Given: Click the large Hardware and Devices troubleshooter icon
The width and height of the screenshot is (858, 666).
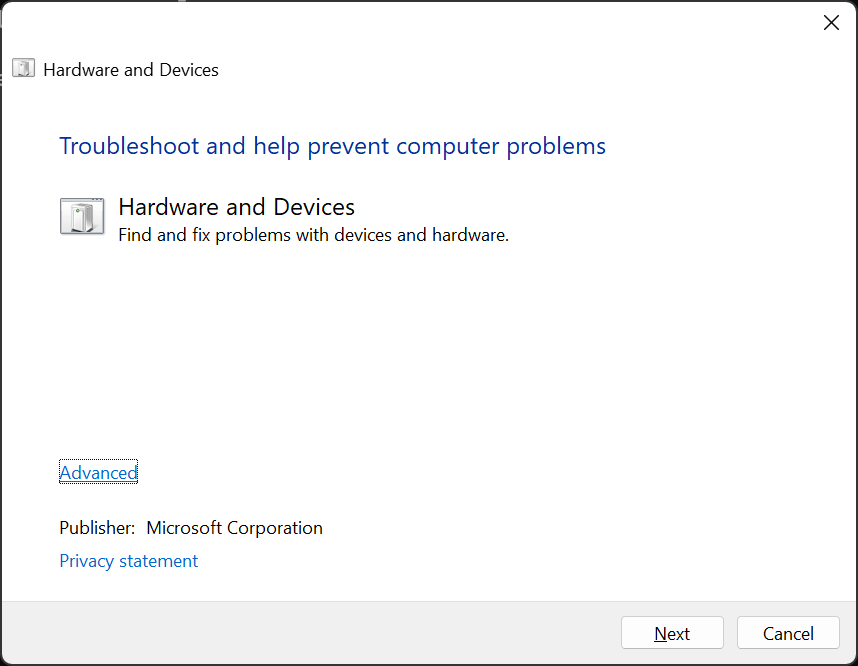Looking at the screenshot, I should point(82,216).
